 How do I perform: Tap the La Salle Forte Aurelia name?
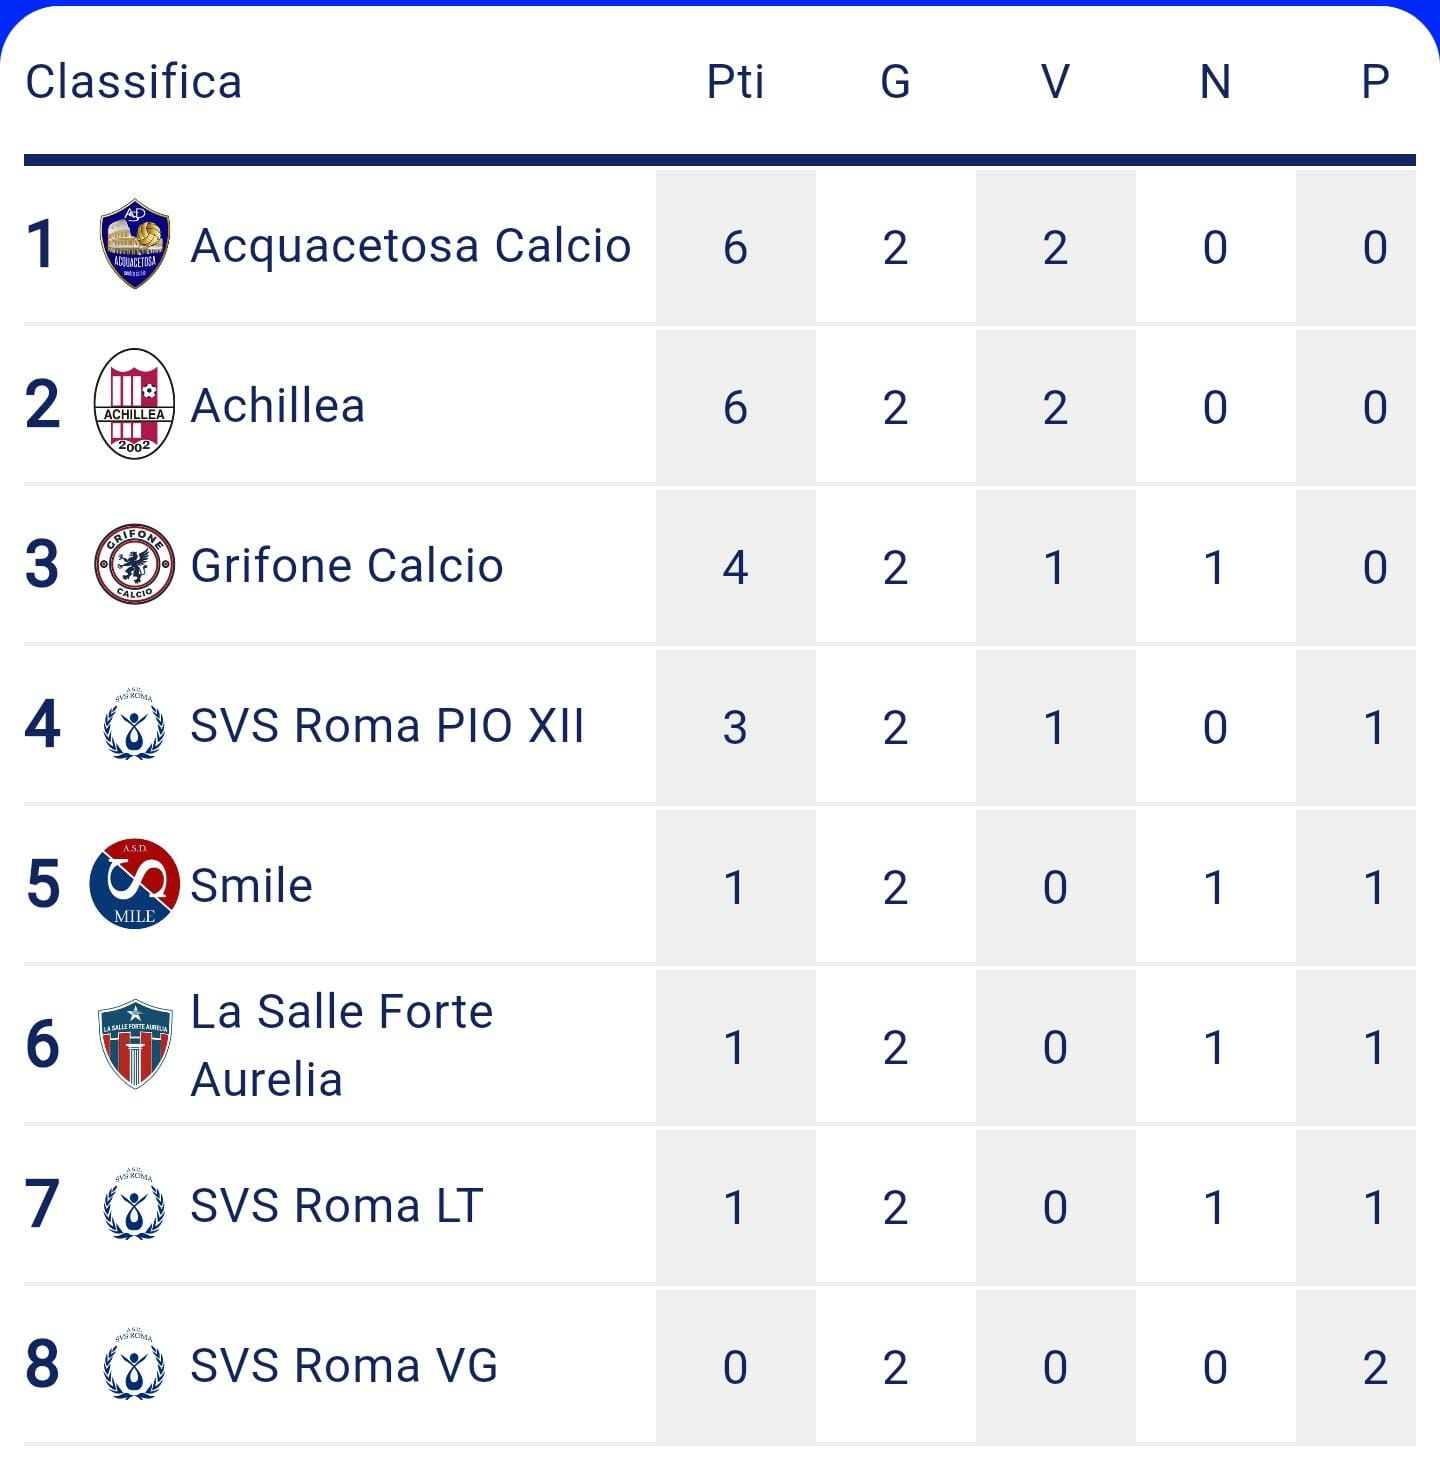point(342,1045)
